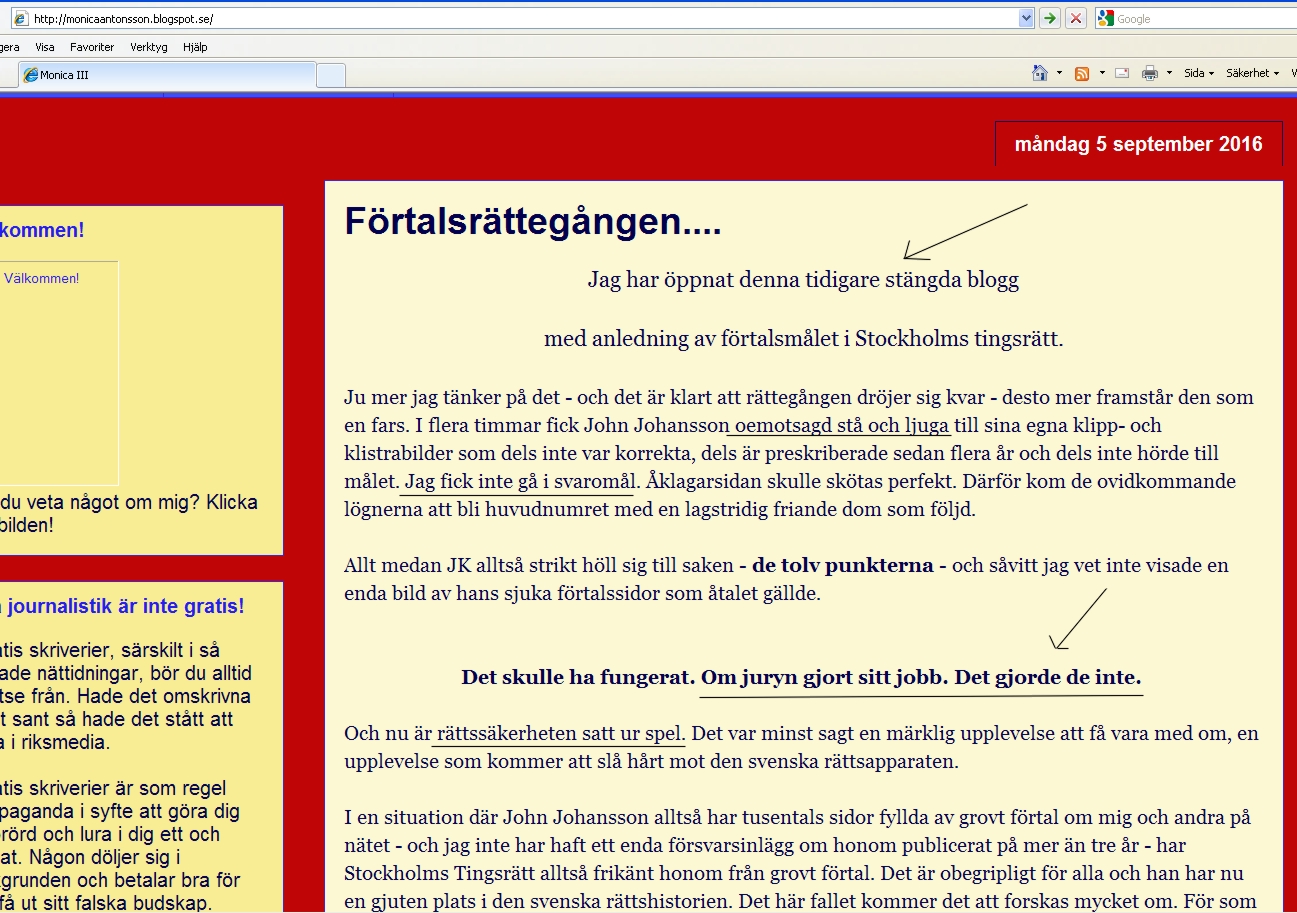
Task: Click the green Go arrow button
Action: [x=1050, y=18]
